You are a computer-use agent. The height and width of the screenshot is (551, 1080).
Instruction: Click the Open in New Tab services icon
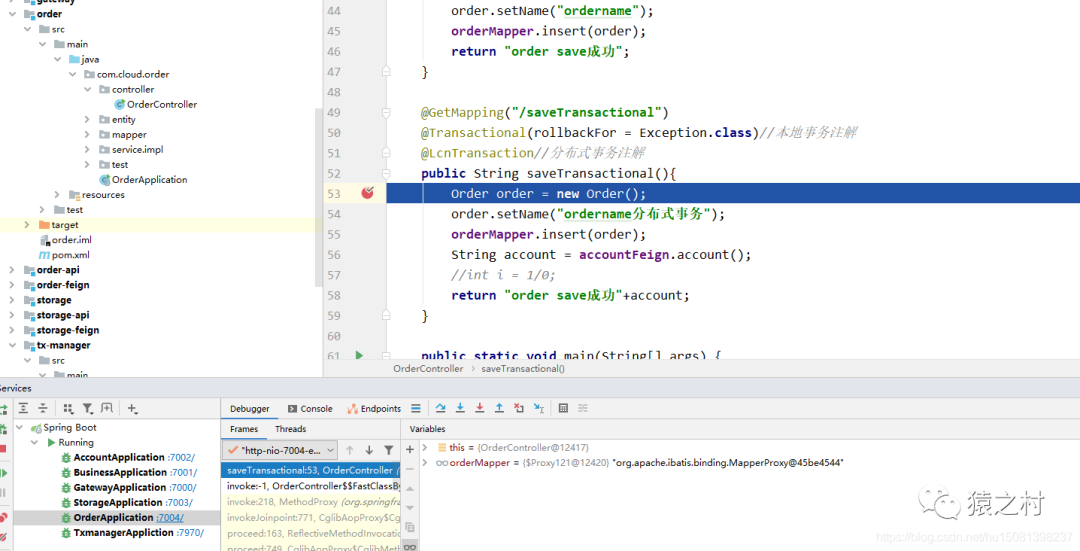pos(107,408)
